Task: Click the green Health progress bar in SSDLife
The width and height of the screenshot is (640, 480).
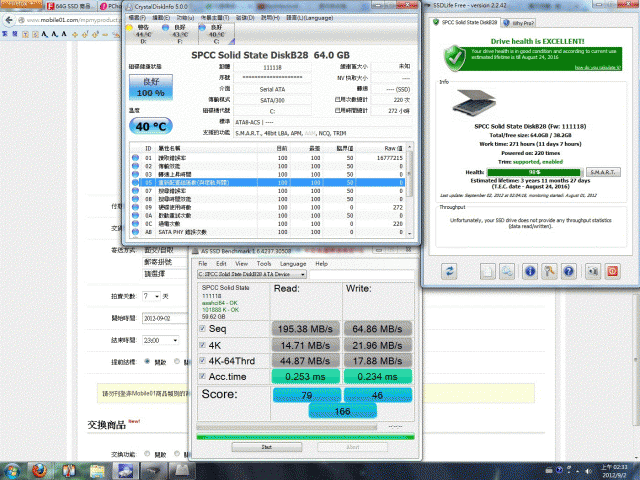Action: pos(534,172)
